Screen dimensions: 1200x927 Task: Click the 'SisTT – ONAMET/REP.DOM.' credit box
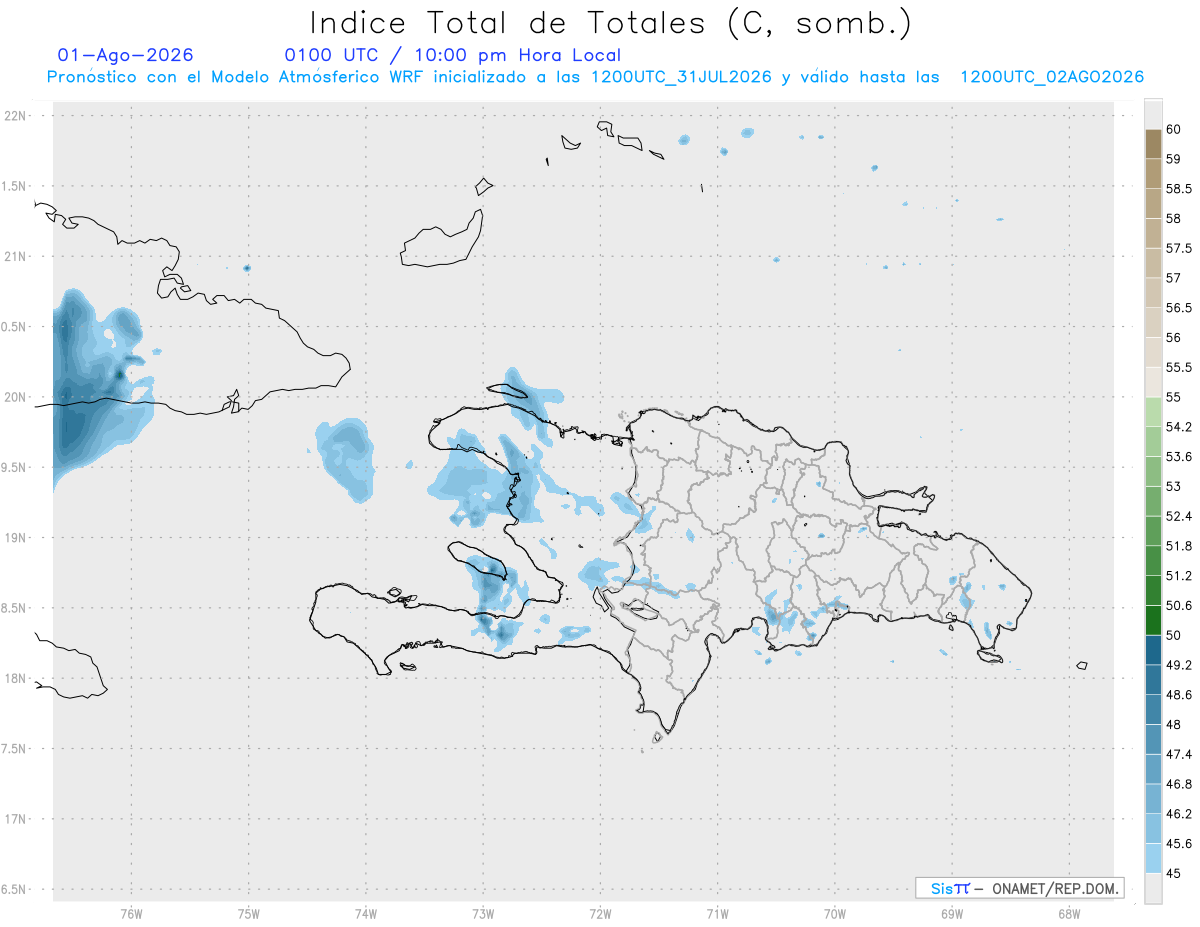1019,888
